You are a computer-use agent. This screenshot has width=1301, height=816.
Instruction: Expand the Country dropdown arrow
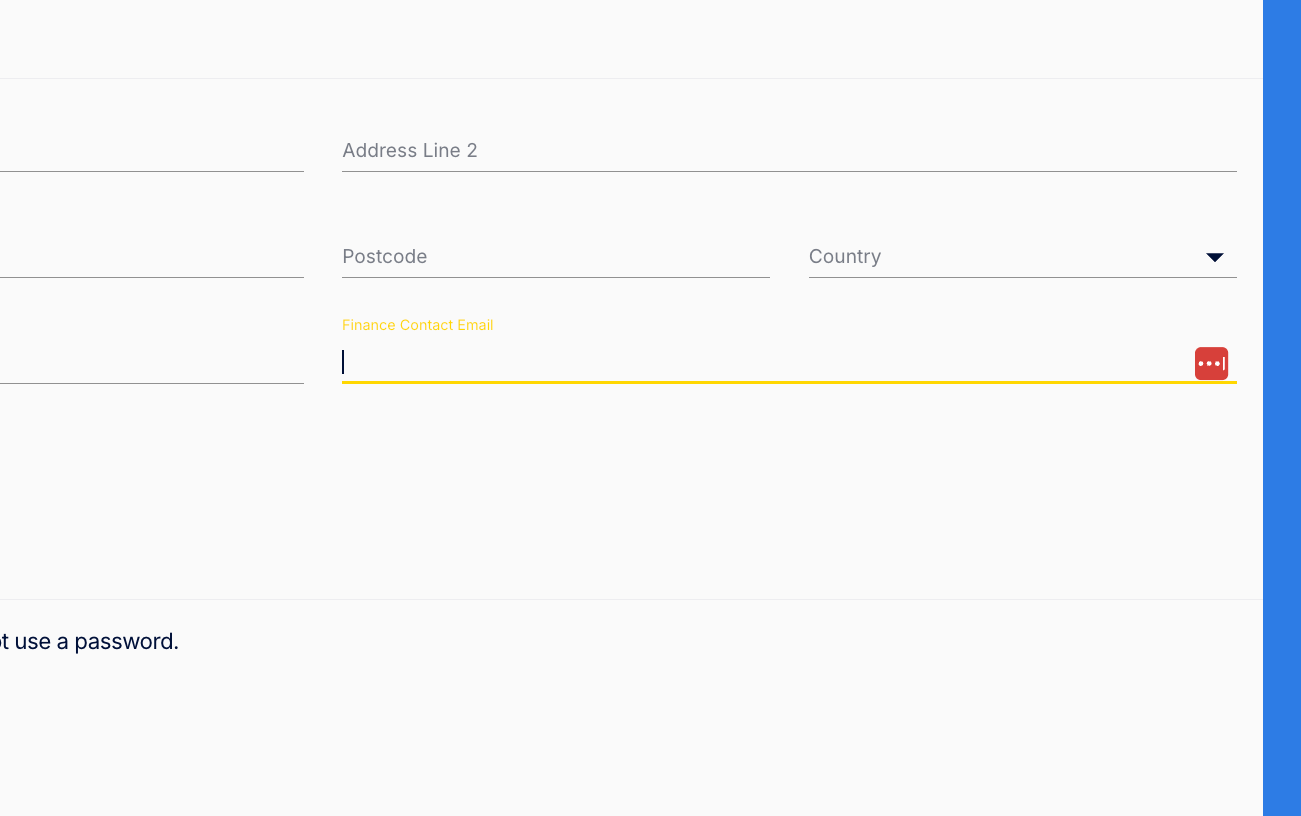pyautogui.click(x=1215, y=258)
